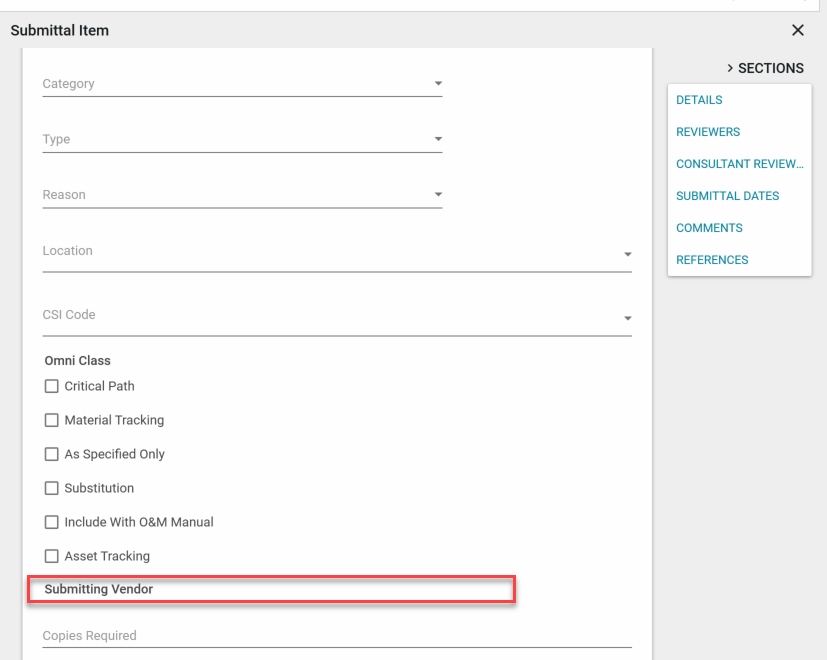
Task: Check the Material Tracking box
Action: coord(52,420)
